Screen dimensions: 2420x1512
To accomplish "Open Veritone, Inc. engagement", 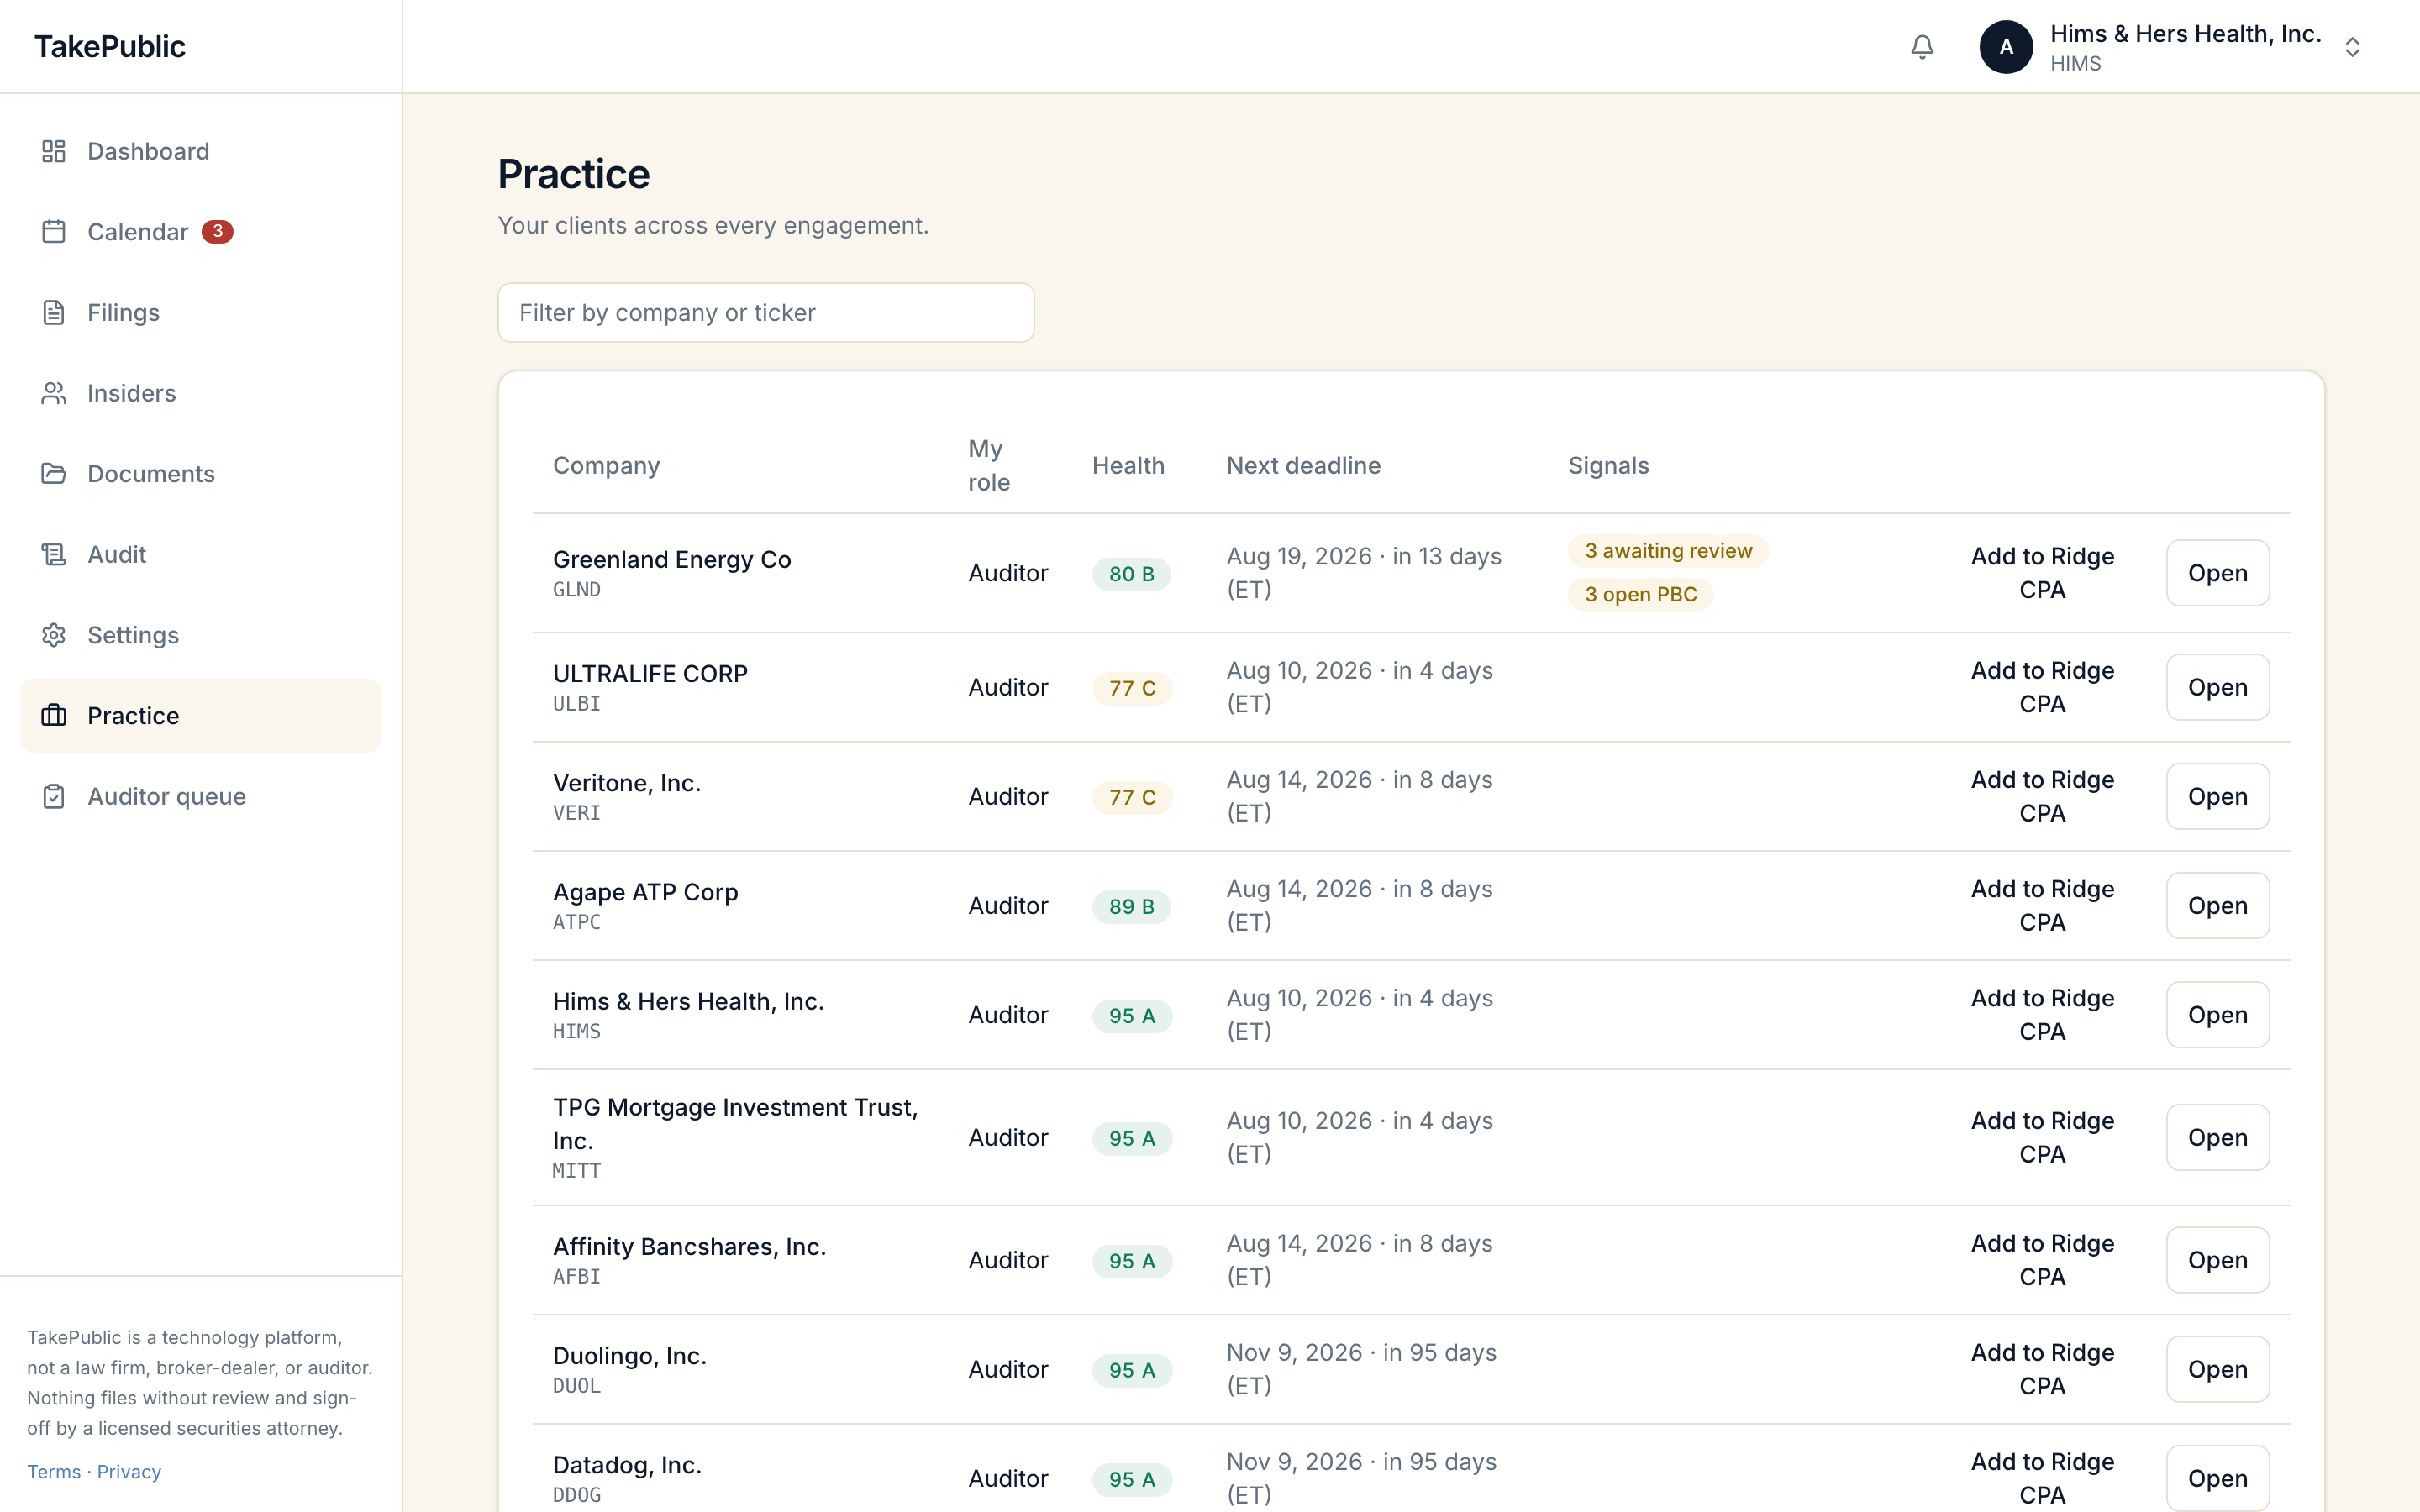I will 2217,796.
